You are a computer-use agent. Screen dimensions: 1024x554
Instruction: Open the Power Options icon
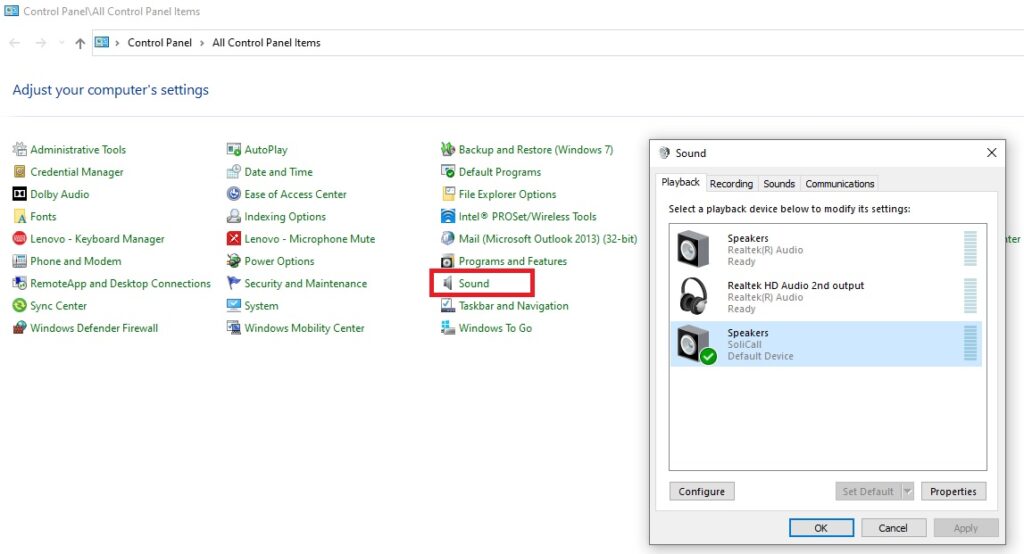pos(234,261)
